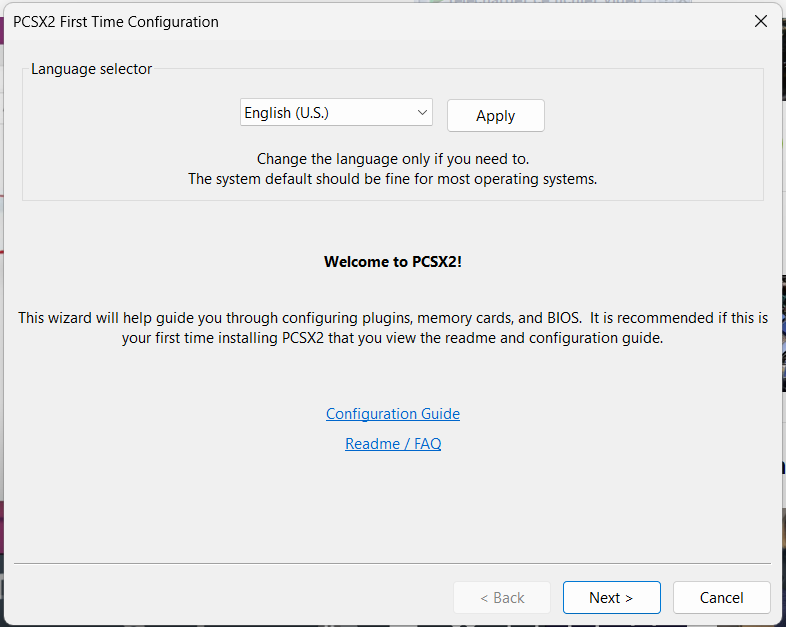Go to the Next wizard page

click(611, 597)
